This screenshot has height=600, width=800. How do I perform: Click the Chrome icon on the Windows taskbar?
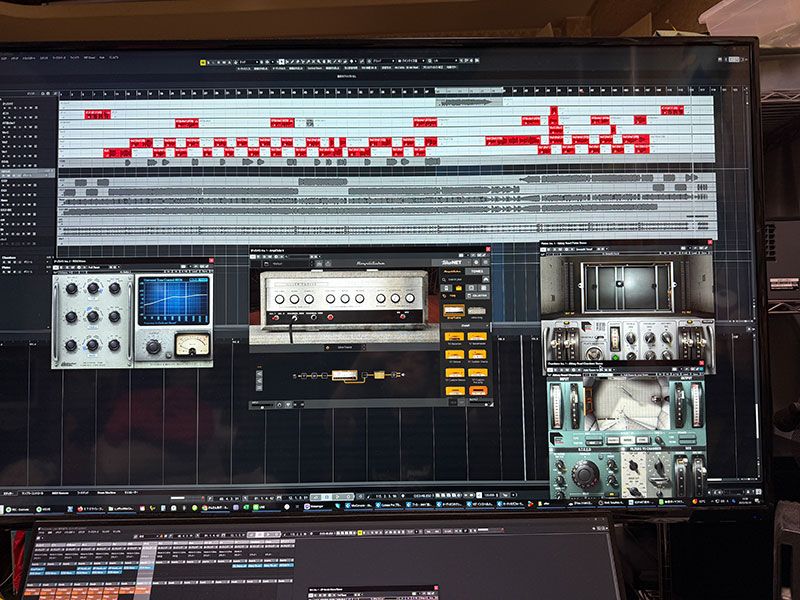(x=205, y=508)
